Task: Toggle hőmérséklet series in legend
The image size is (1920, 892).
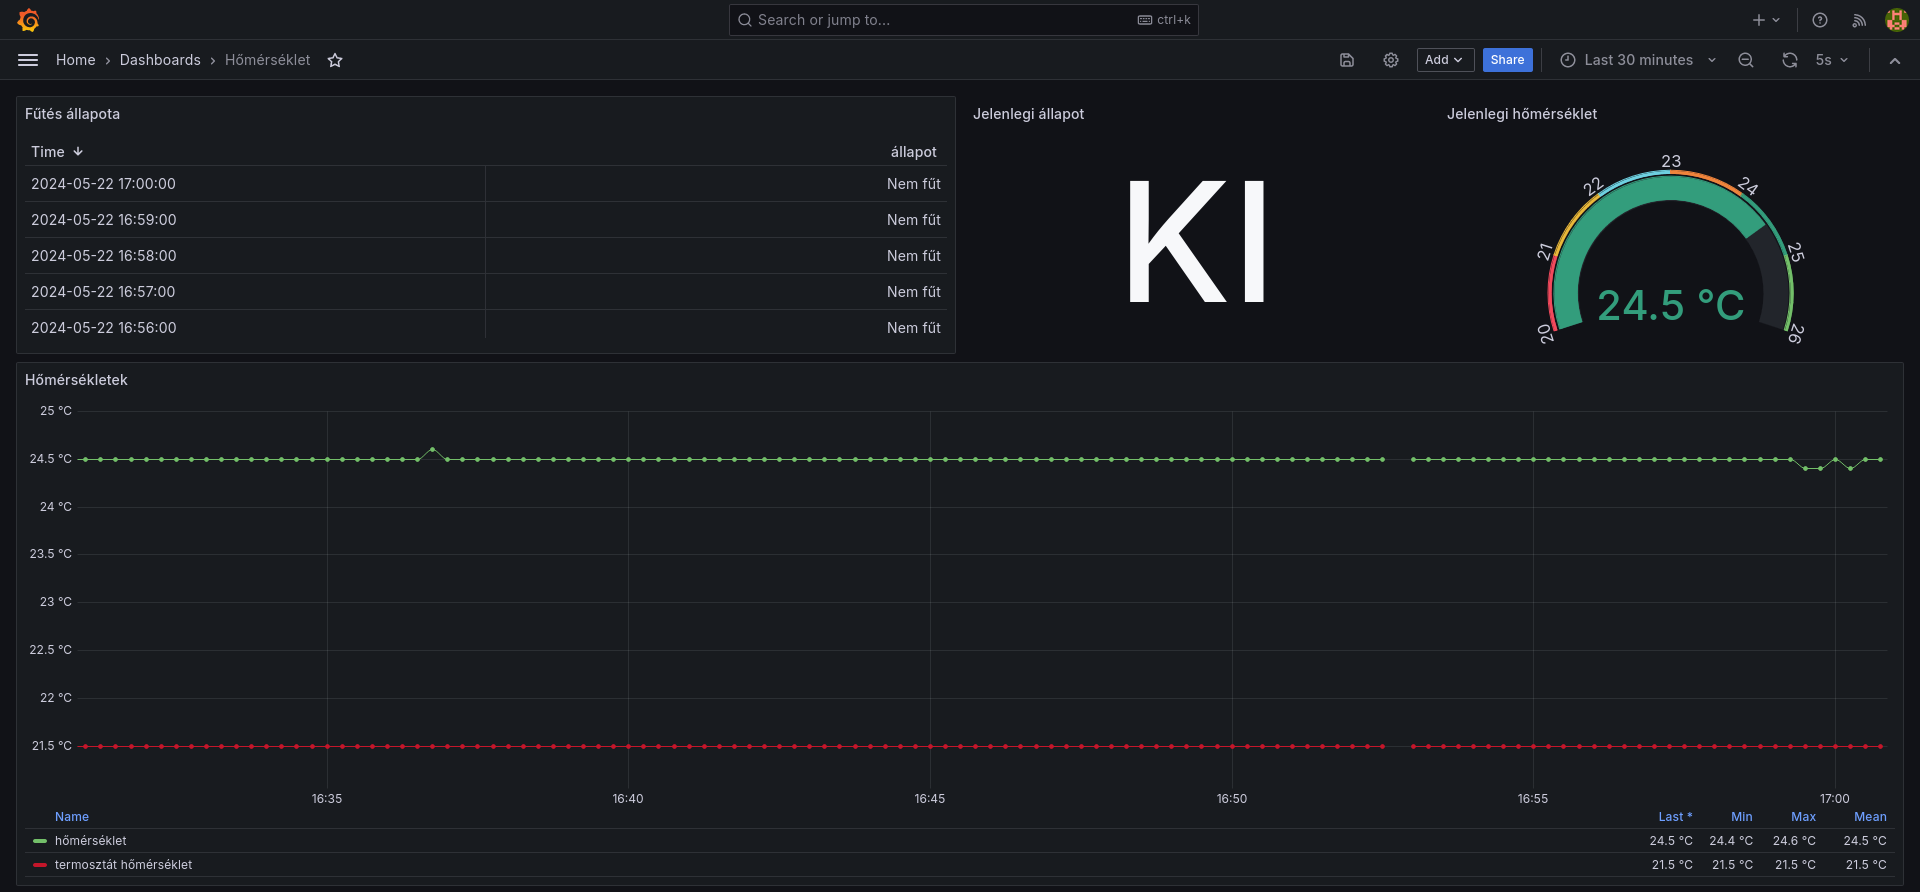Action: [90, 841]
